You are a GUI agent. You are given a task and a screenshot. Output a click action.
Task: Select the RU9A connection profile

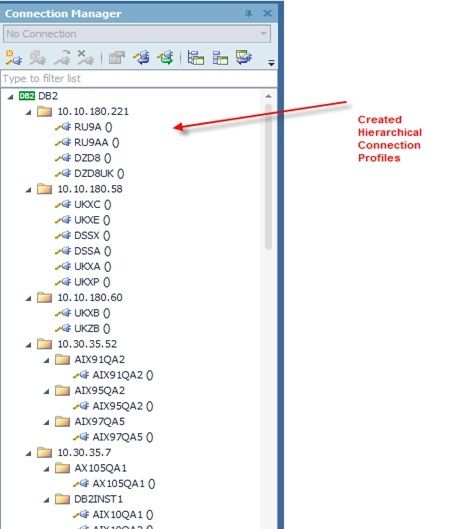[93, 127]
